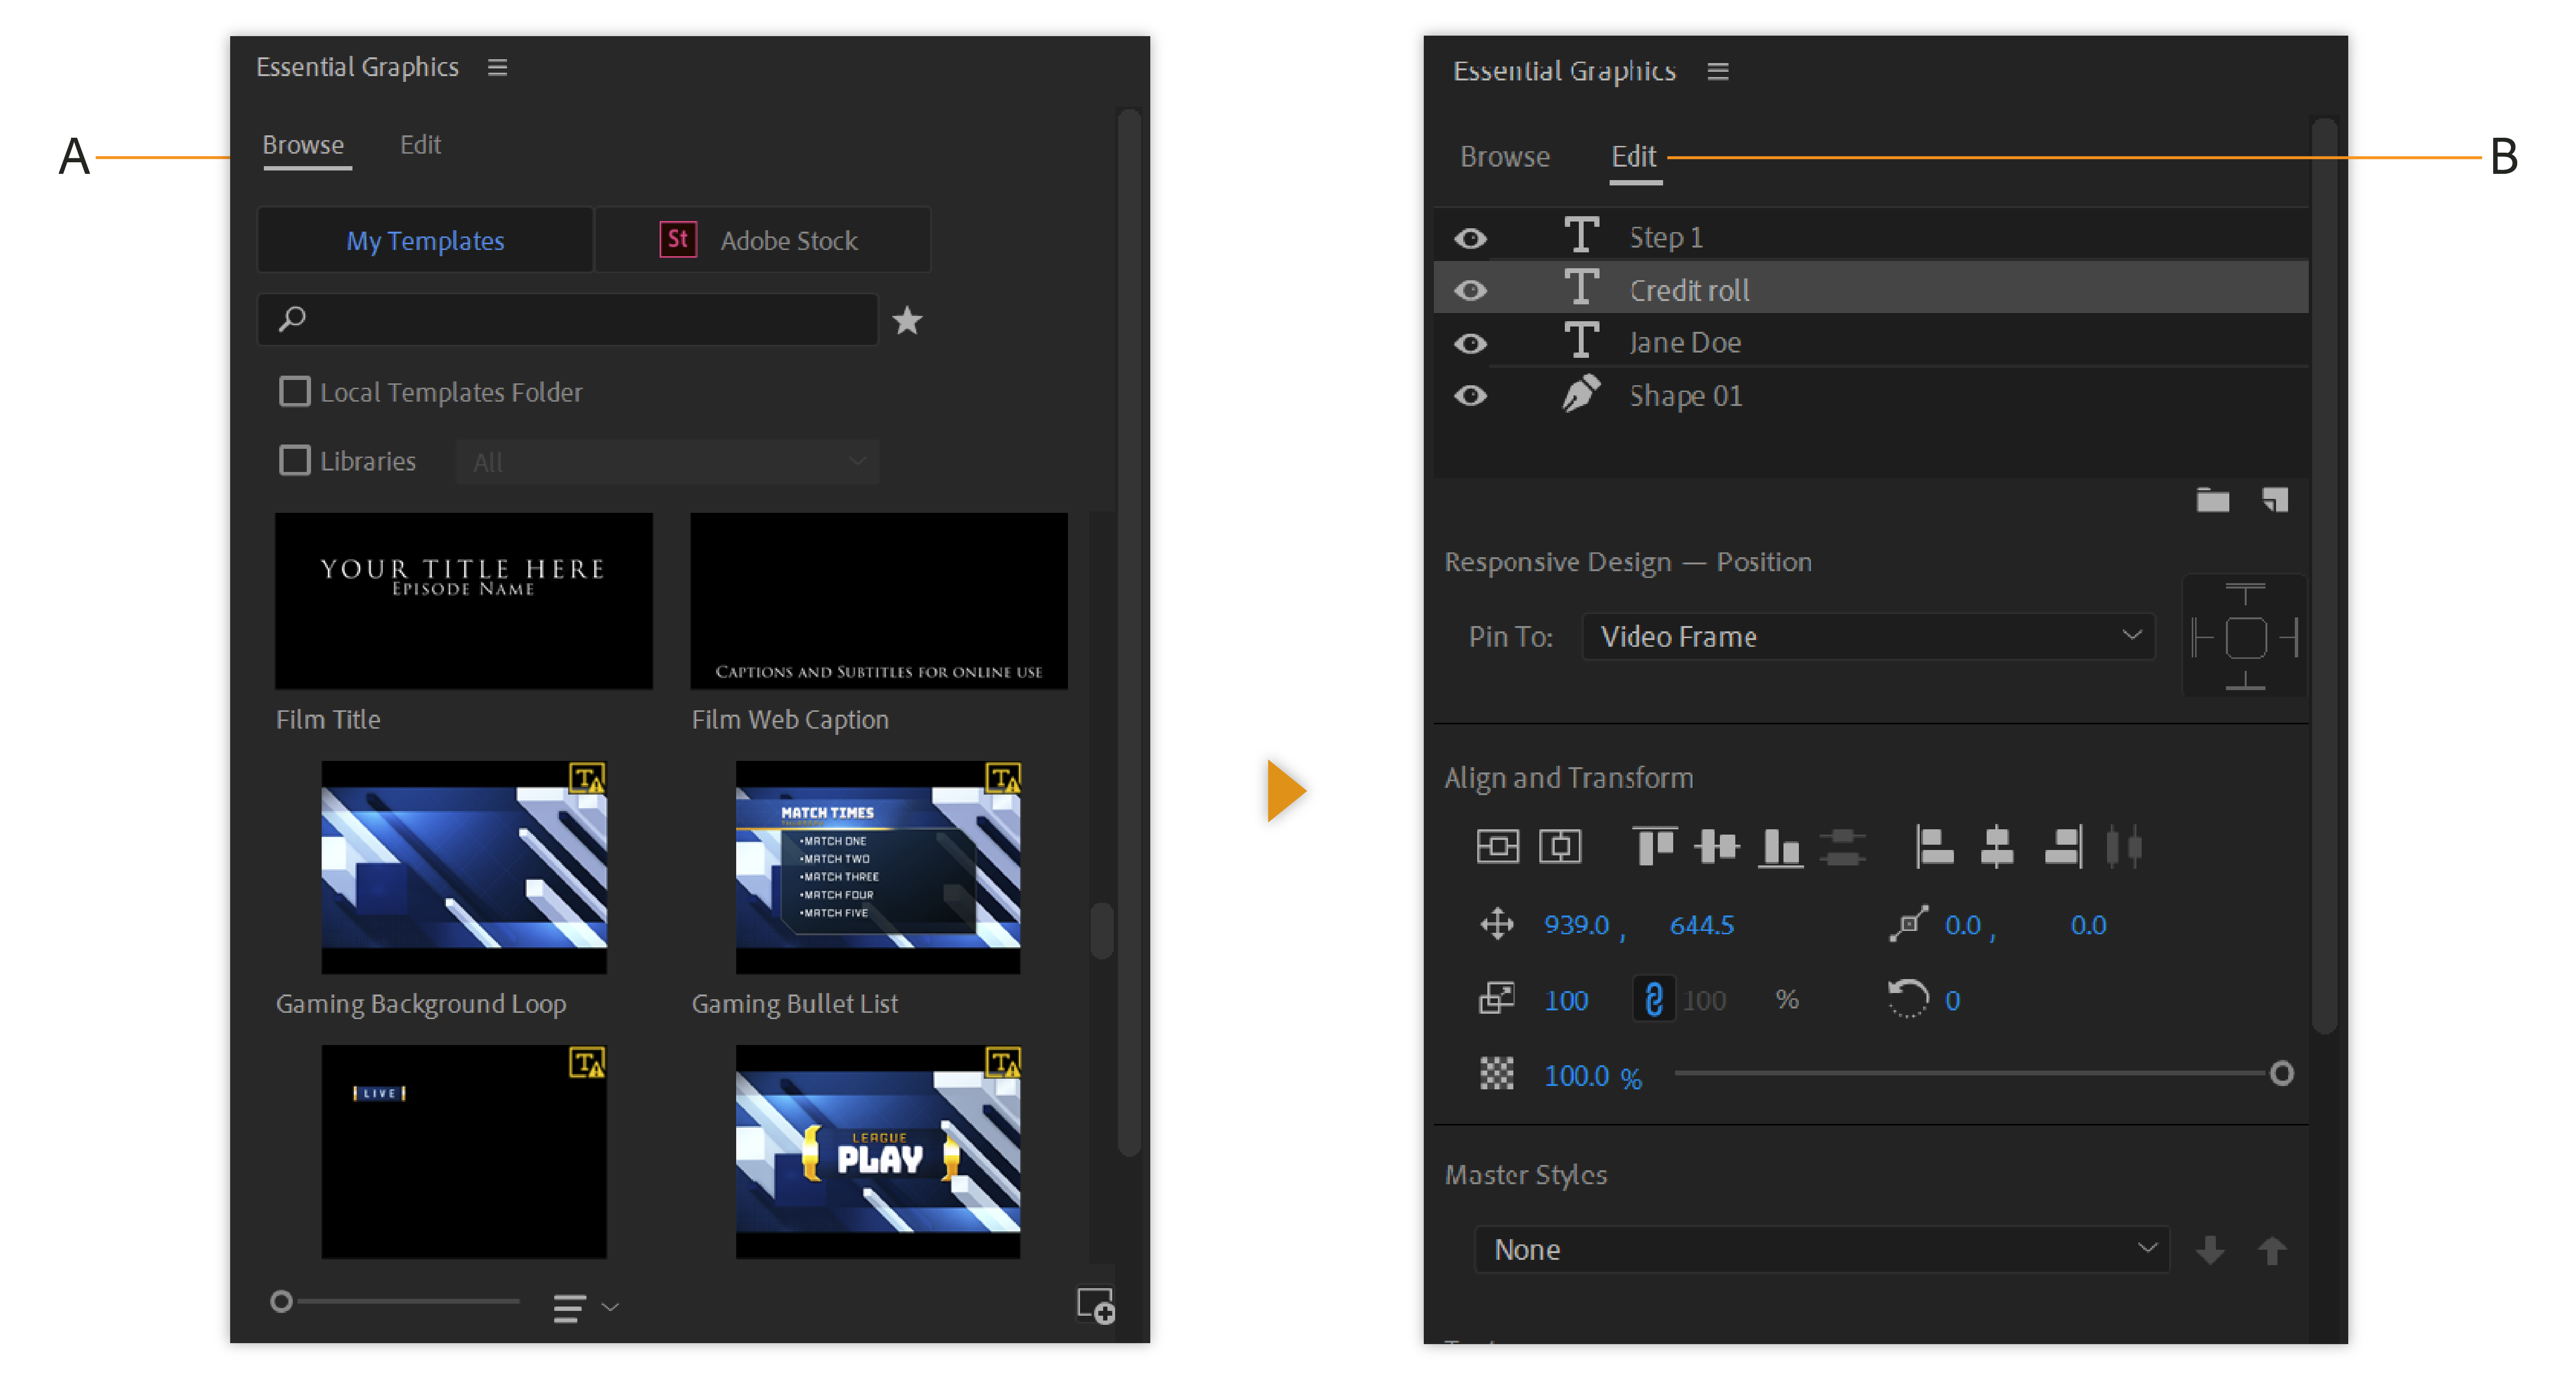This screenshot has width=2576, height=1386.
Task: Toggle visibility of Shape 01 layer
Action: (x=1470, y=396)
